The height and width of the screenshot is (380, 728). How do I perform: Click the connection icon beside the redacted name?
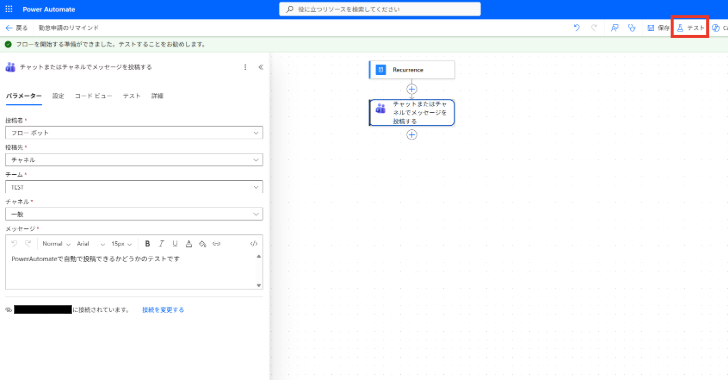(x=9, y=310)
